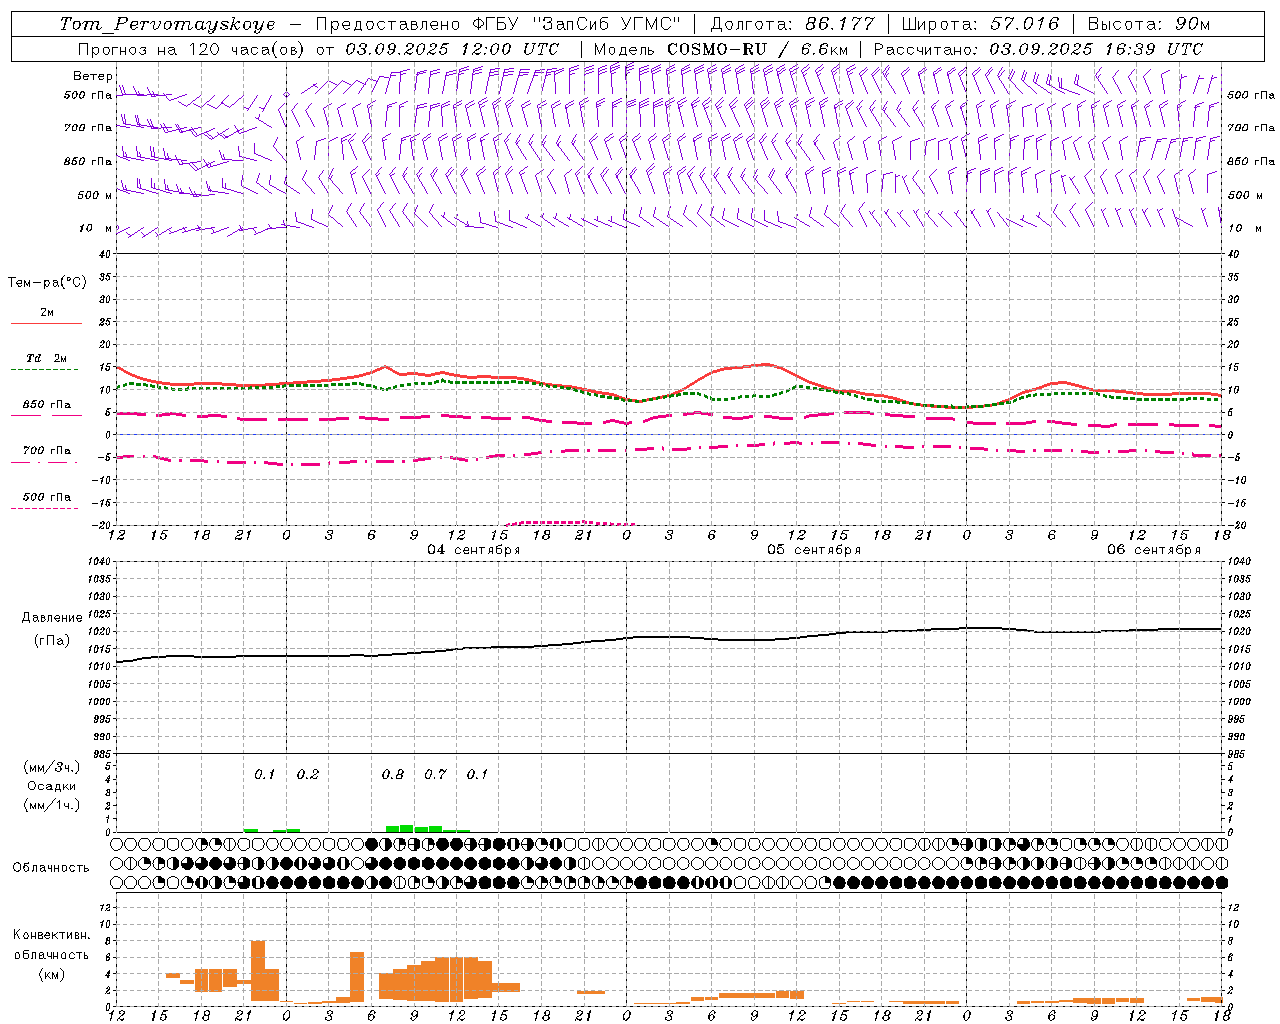Click the '0.8' precipitation amount value

[393, 775]
